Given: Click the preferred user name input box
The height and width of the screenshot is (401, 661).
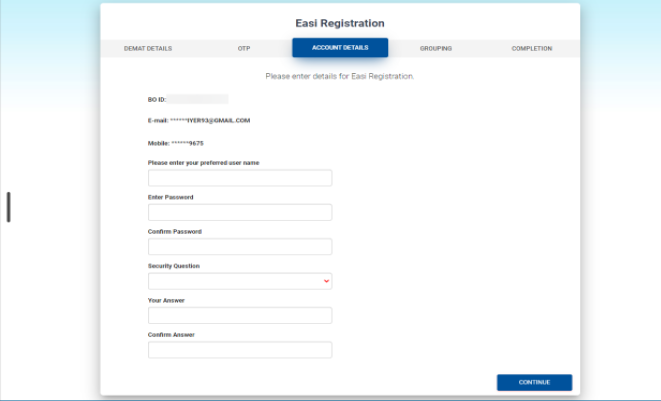Looking at the screenshot, I should [240, 178].
